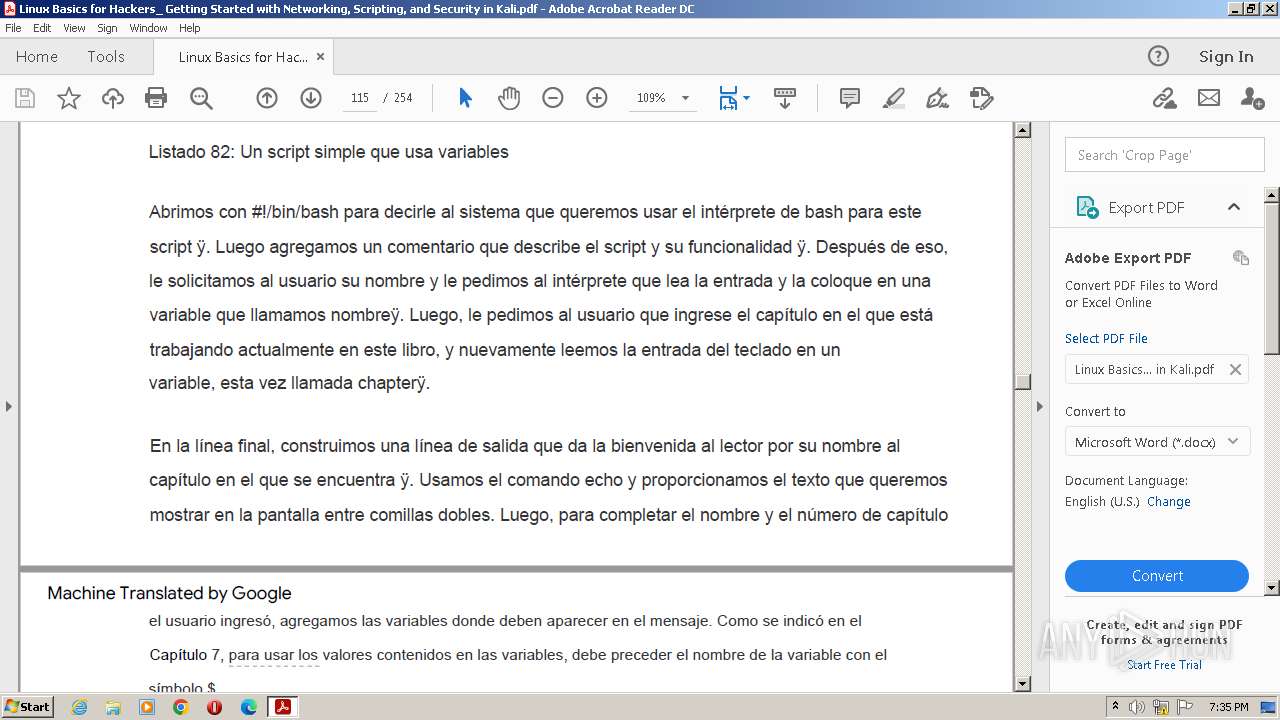
Task: Open the find text magnifier
Action: click(x=201, y=98)
